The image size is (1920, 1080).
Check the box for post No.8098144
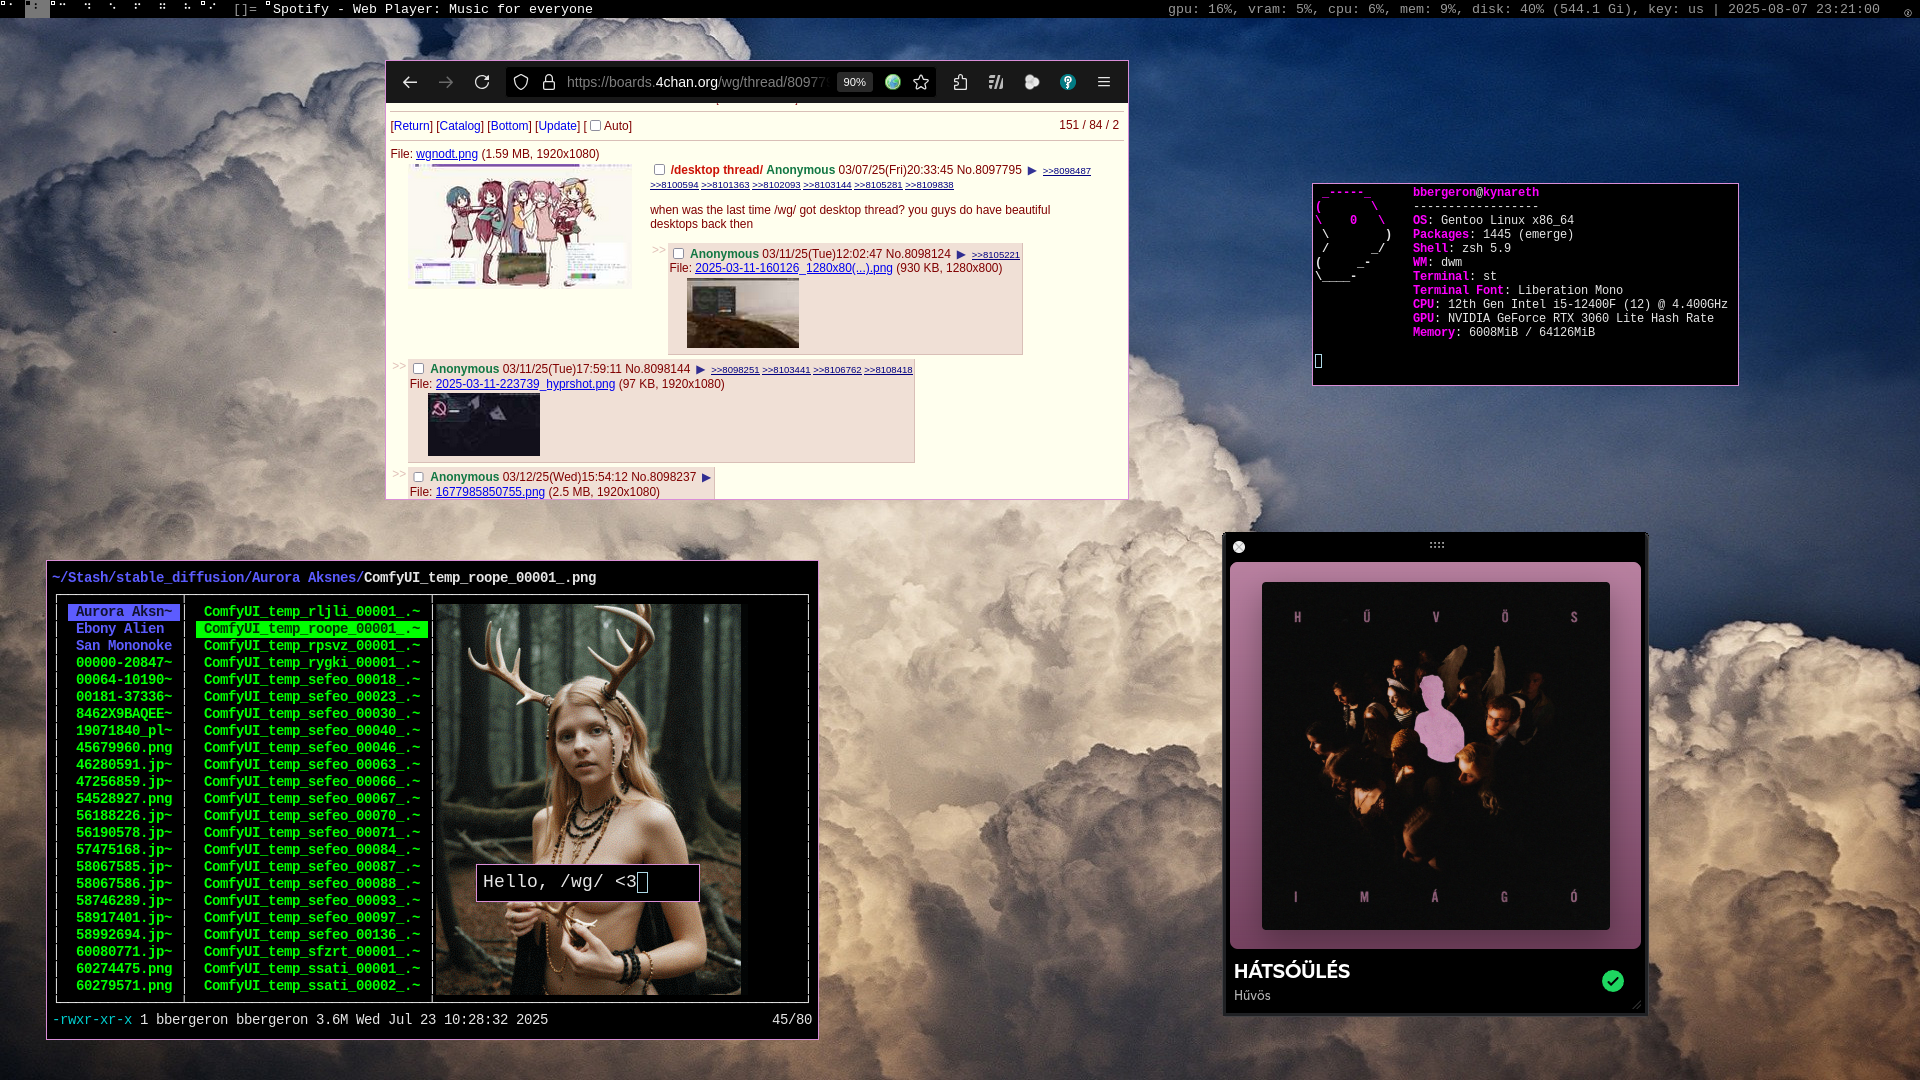point(419,369)
